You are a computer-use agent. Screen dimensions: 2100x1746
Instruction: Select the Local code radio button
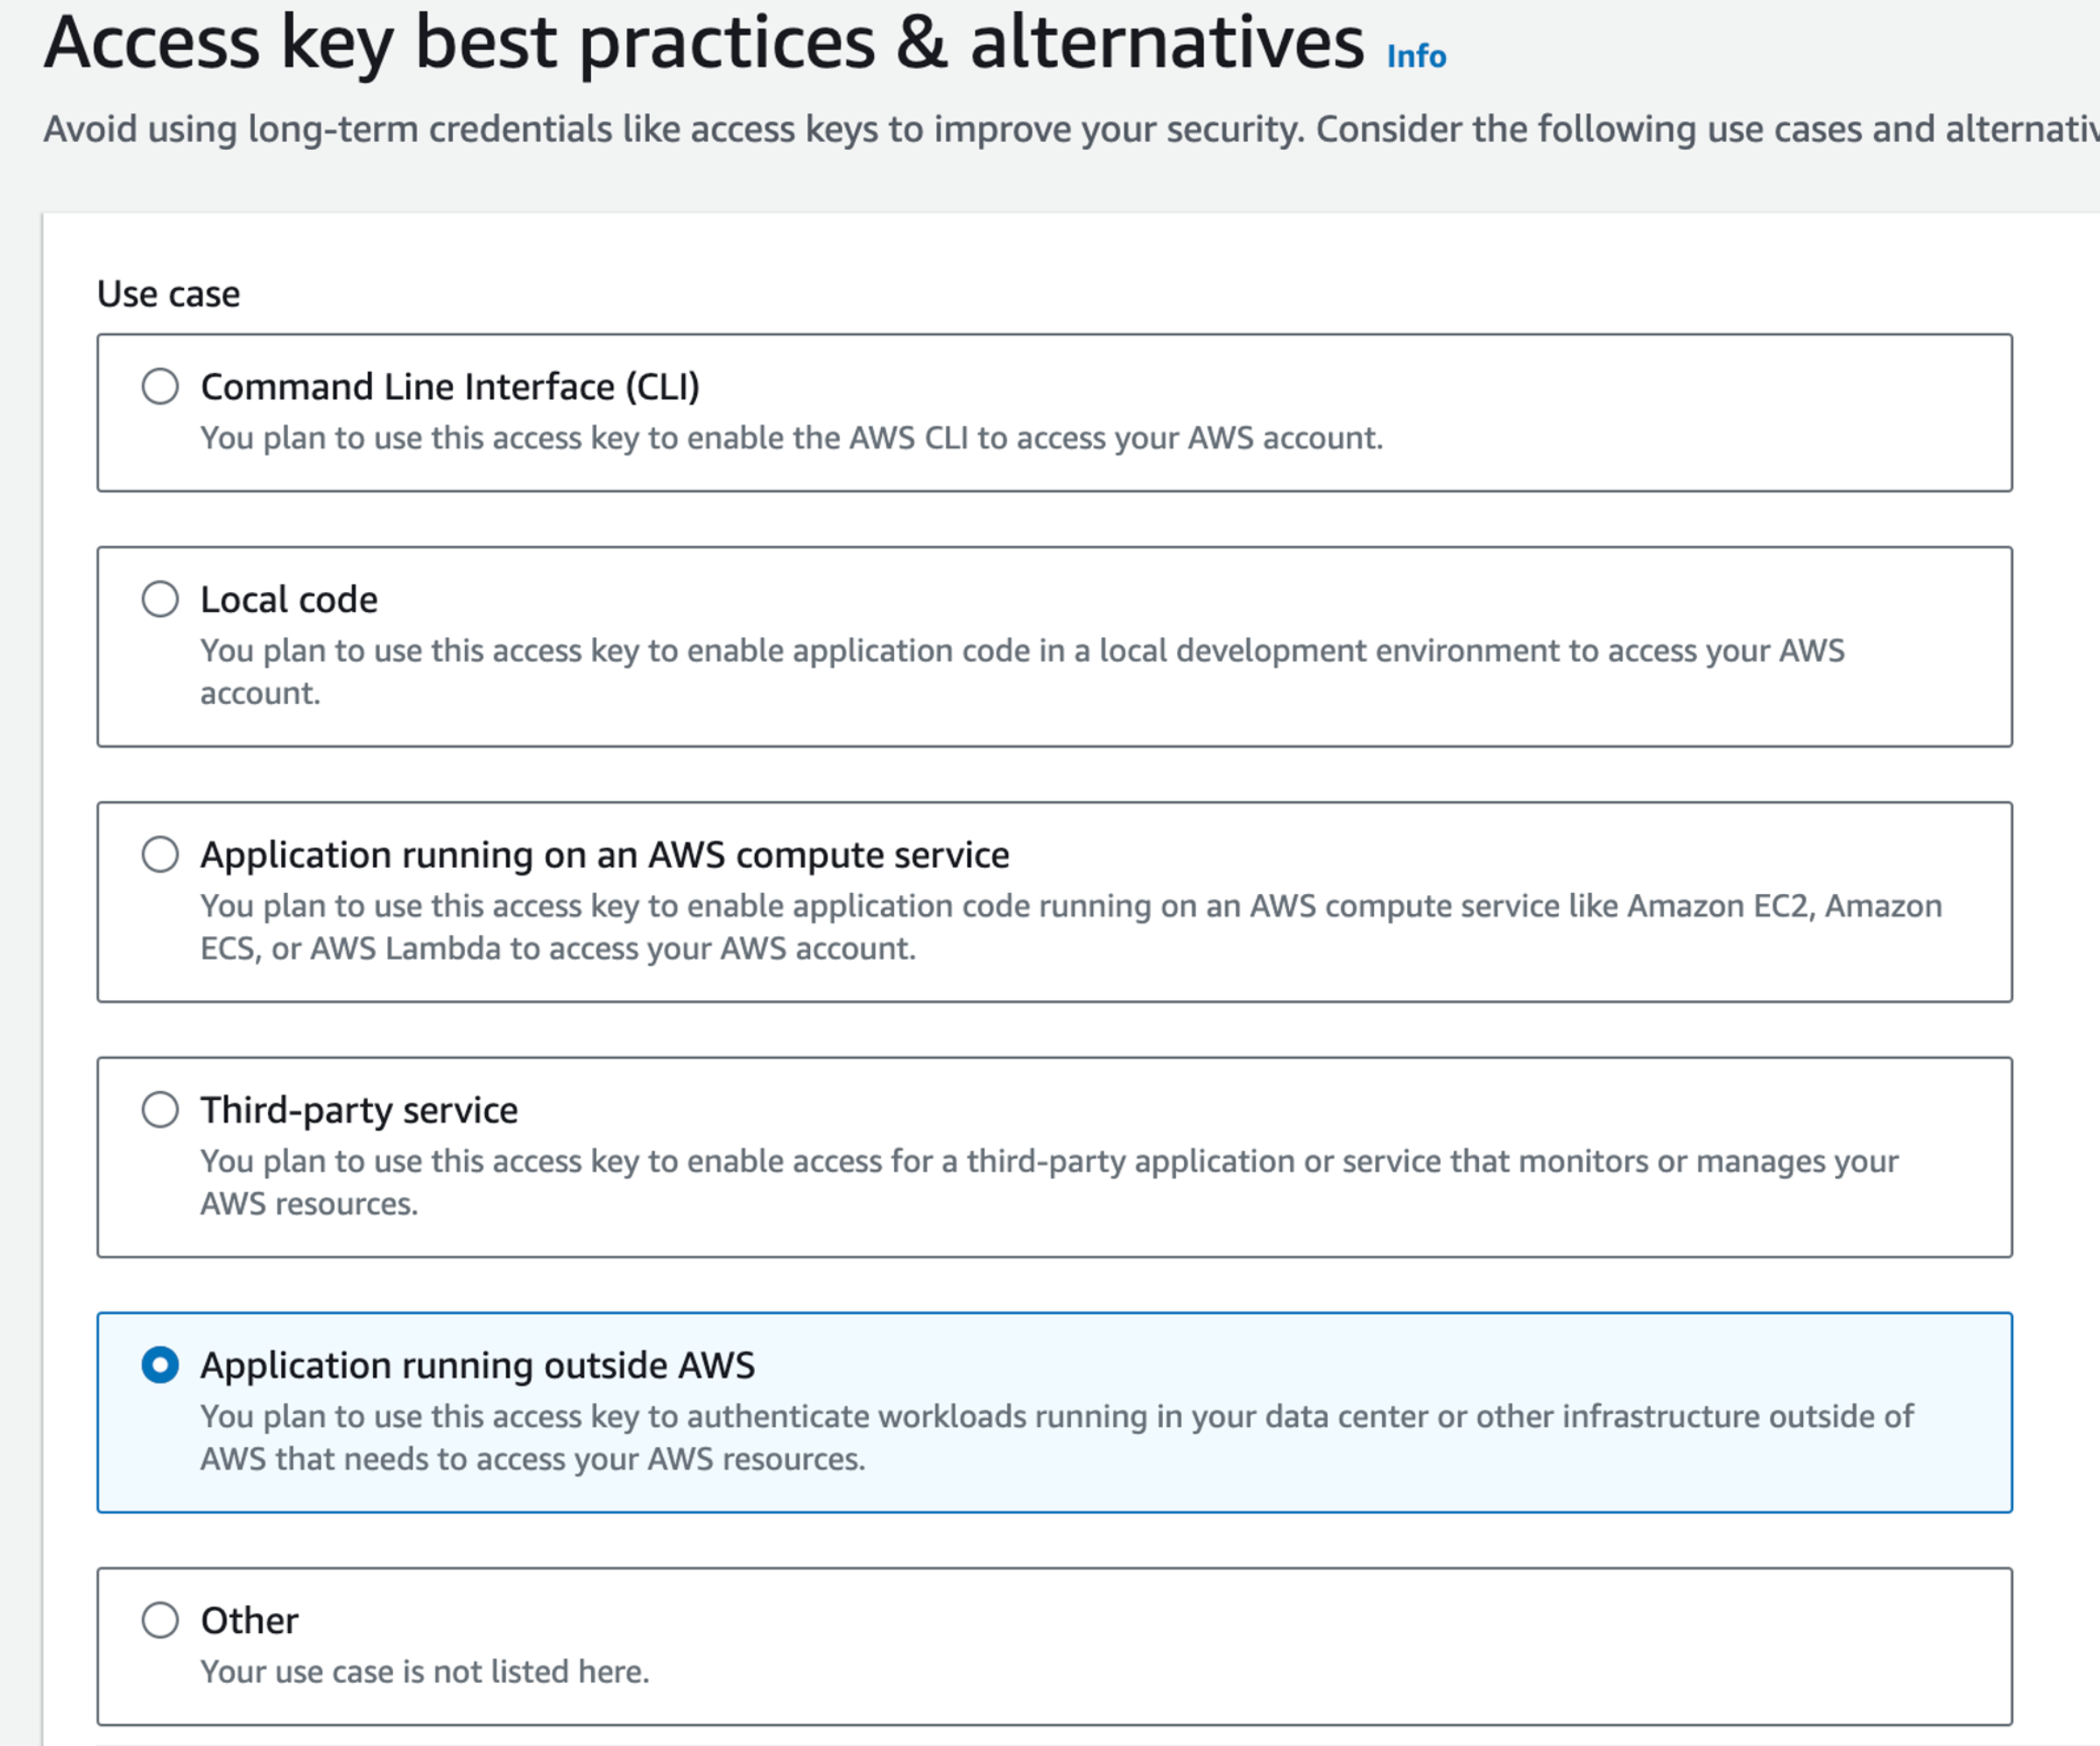160,599
